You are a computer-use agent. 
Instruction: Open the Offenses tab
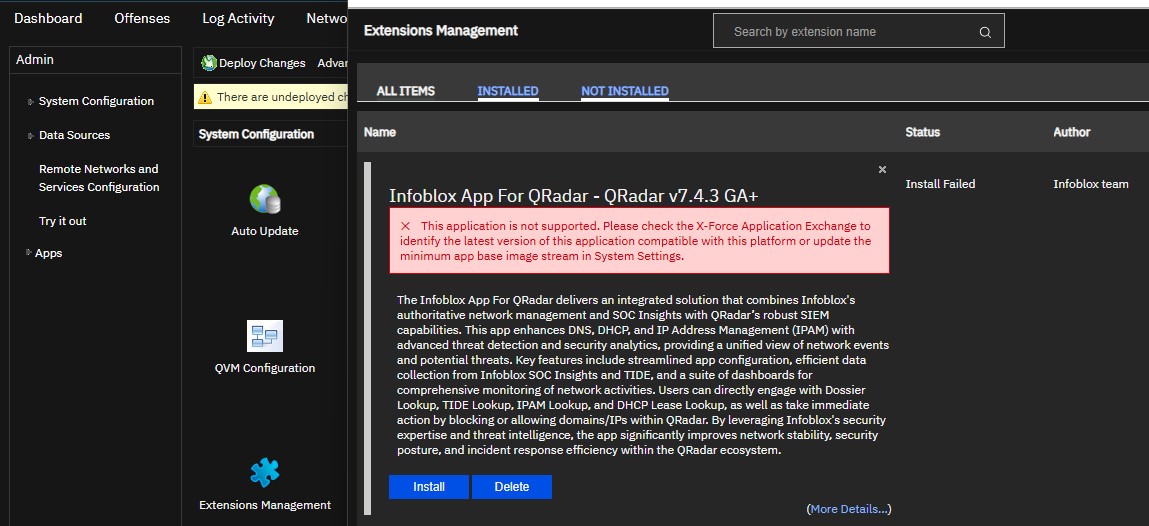click(142, 18)
